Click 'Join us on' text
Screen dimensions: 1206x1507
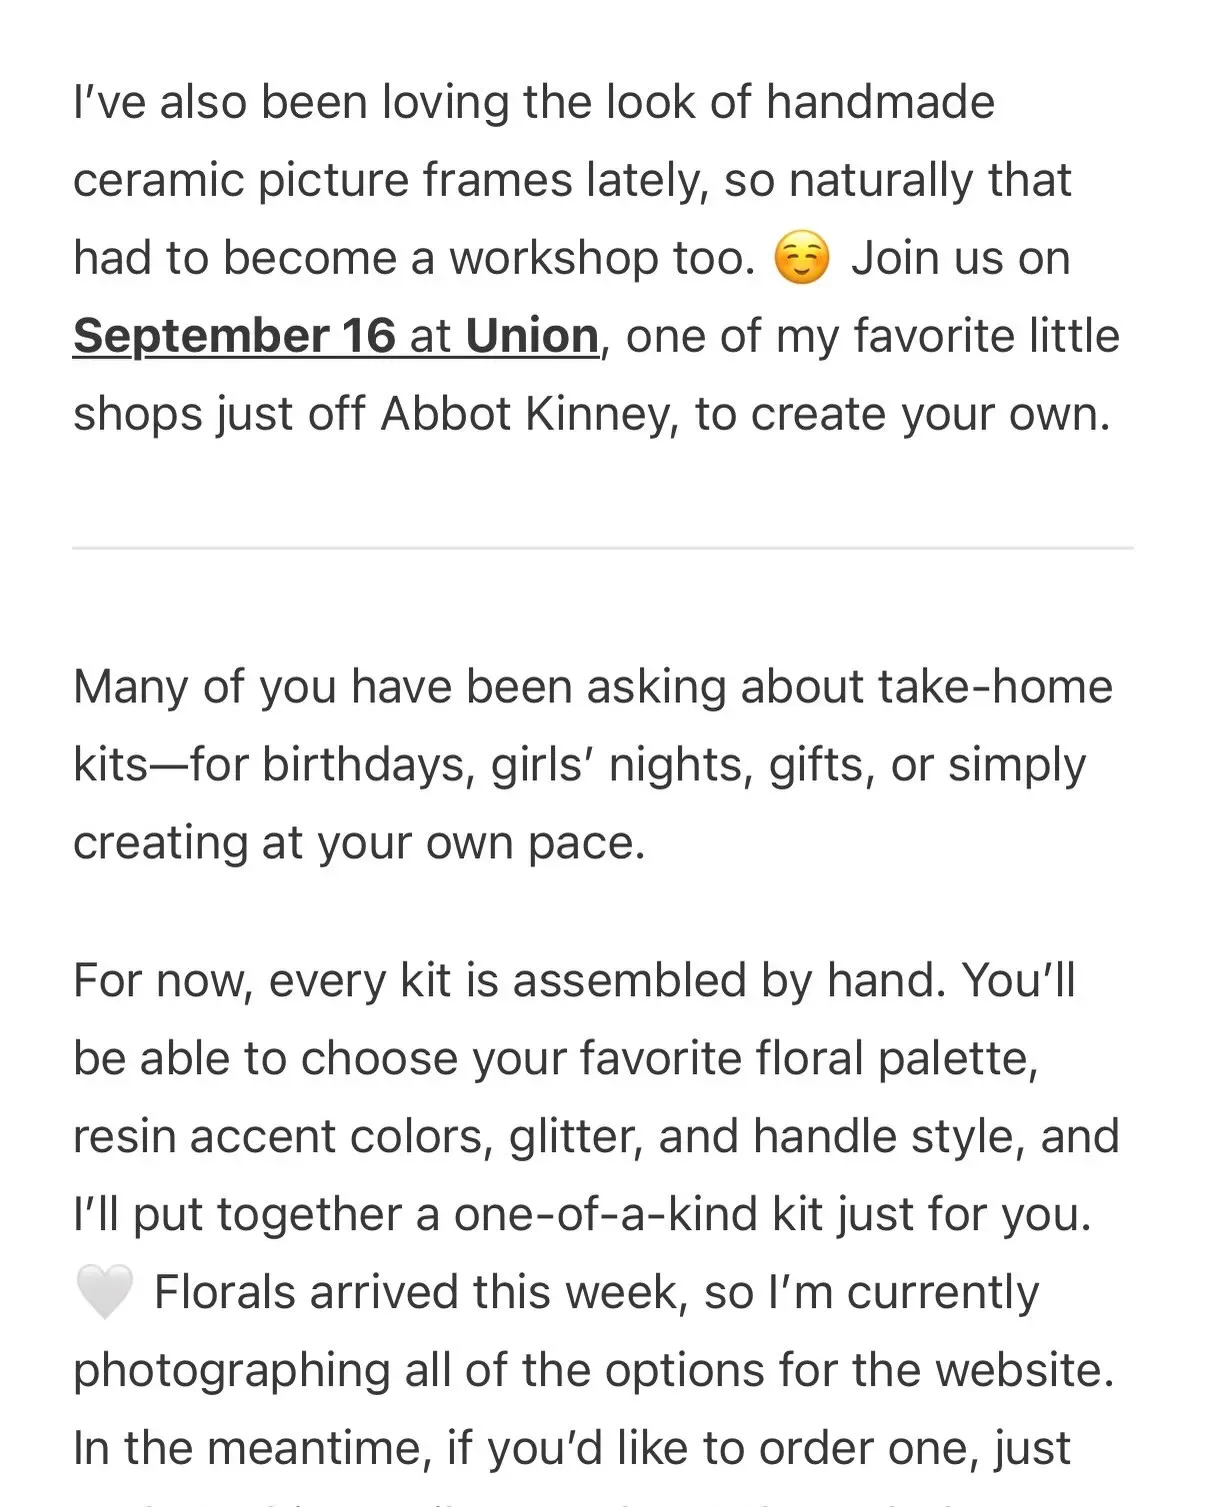[x=960, y=259]
